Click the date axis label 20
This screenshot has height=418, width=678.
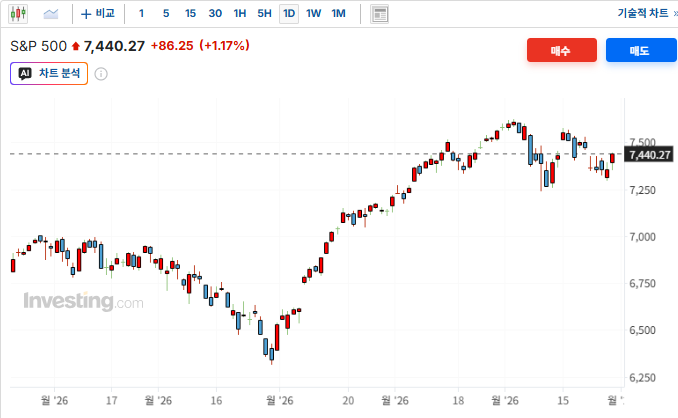click(x=348, y=401)
